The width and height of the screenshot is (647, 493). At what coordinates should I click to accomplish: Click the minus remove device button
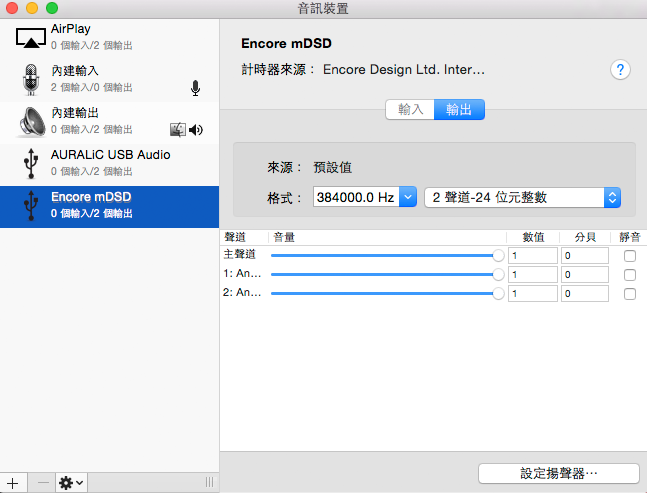coord(42,483)
